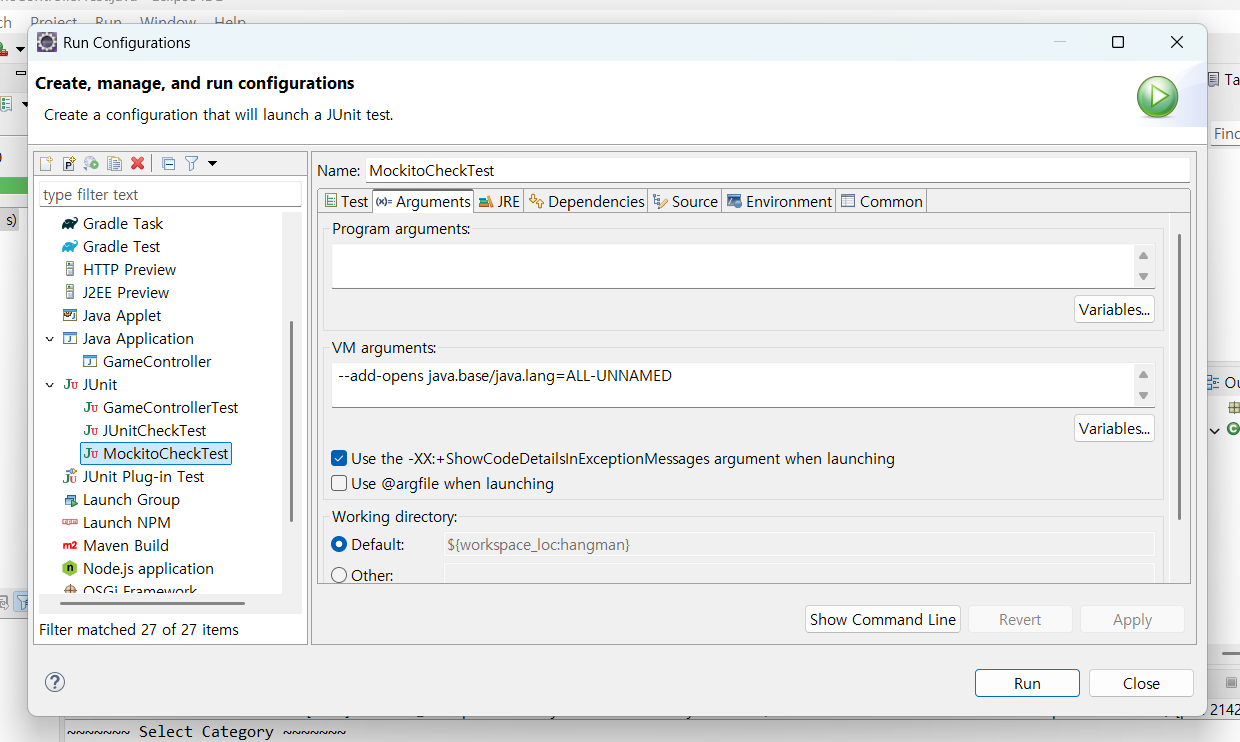1240x742 pixels.
Task: Select Java Applet launch type
Action: coord(122,315)
